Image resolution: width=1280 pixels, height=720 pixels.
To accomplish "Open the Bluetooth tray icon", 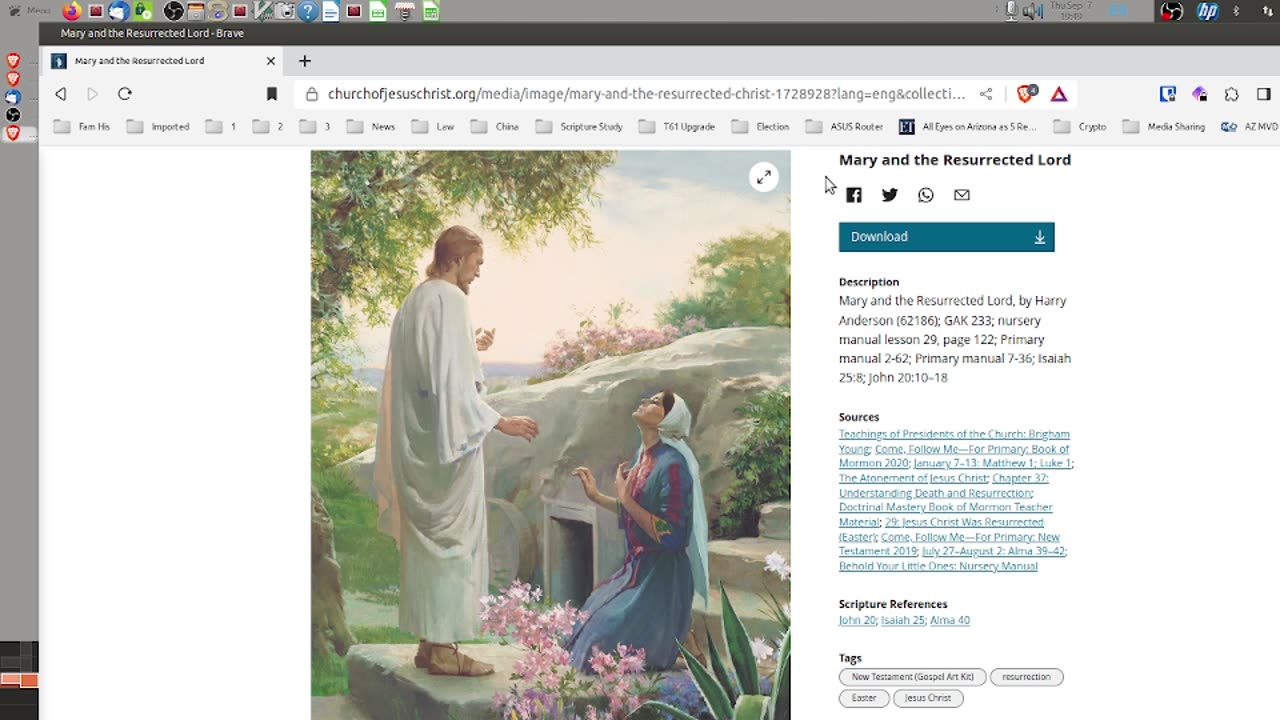I will tap(1236, 11).
